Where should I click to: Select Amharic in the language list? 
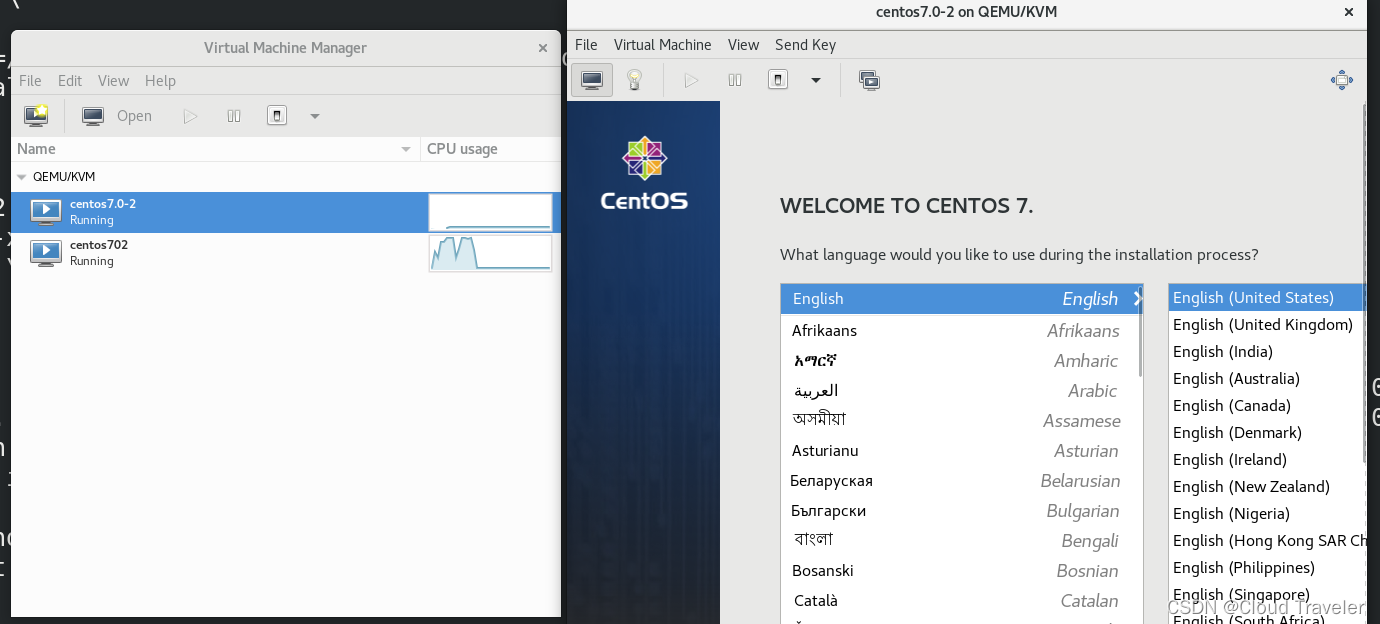[x=961, y=361]
